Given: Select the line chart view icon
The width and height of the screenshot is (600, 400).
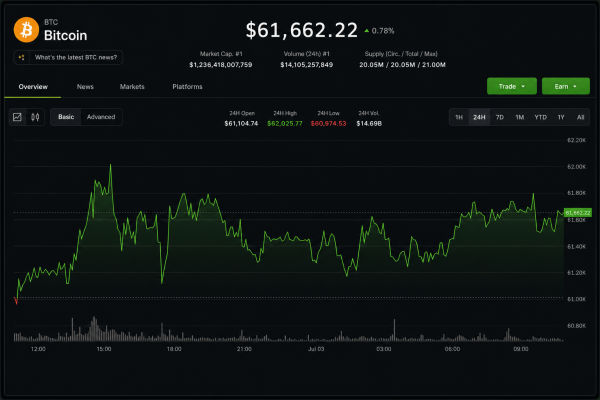Looking at the screenshot, I should point(17,117).
